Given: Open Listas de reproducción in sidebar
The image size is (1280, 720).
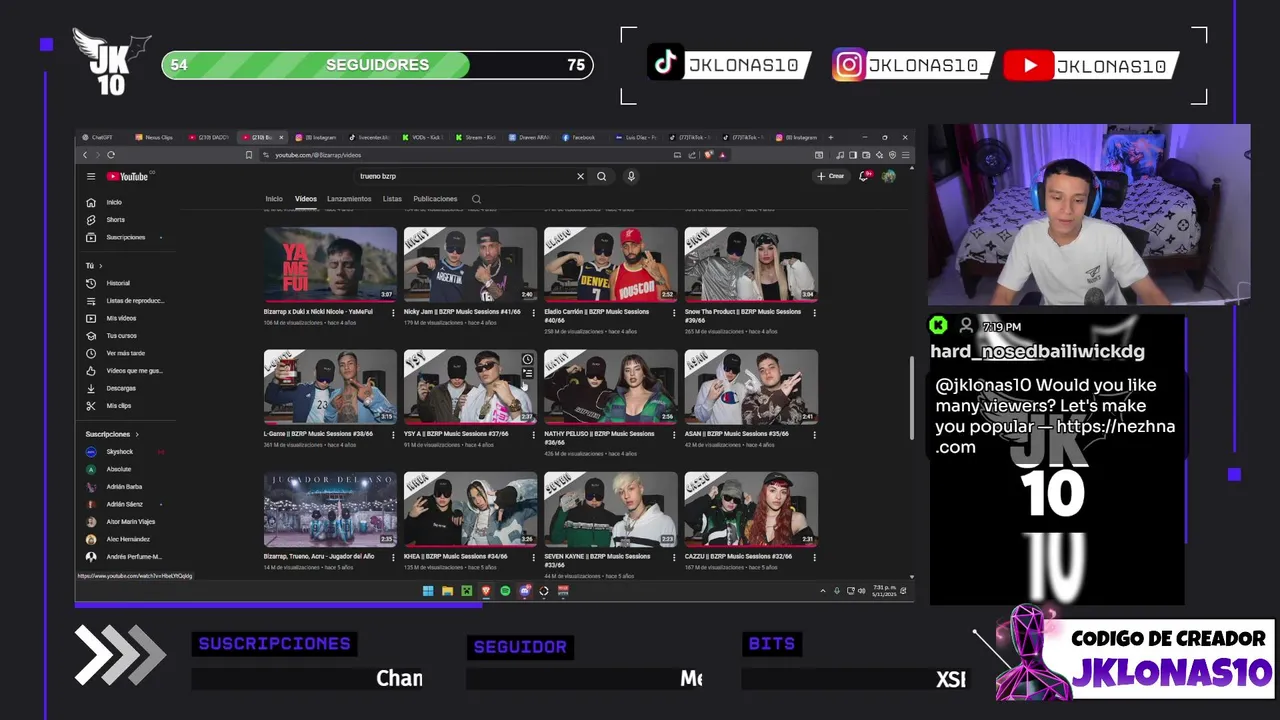Looking at the screenshot, I should tap(125, 300).
